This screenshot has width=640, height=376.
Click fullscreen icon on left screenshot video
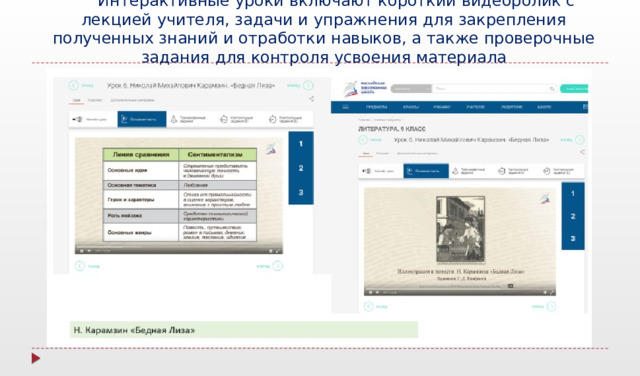coord(278,251)
